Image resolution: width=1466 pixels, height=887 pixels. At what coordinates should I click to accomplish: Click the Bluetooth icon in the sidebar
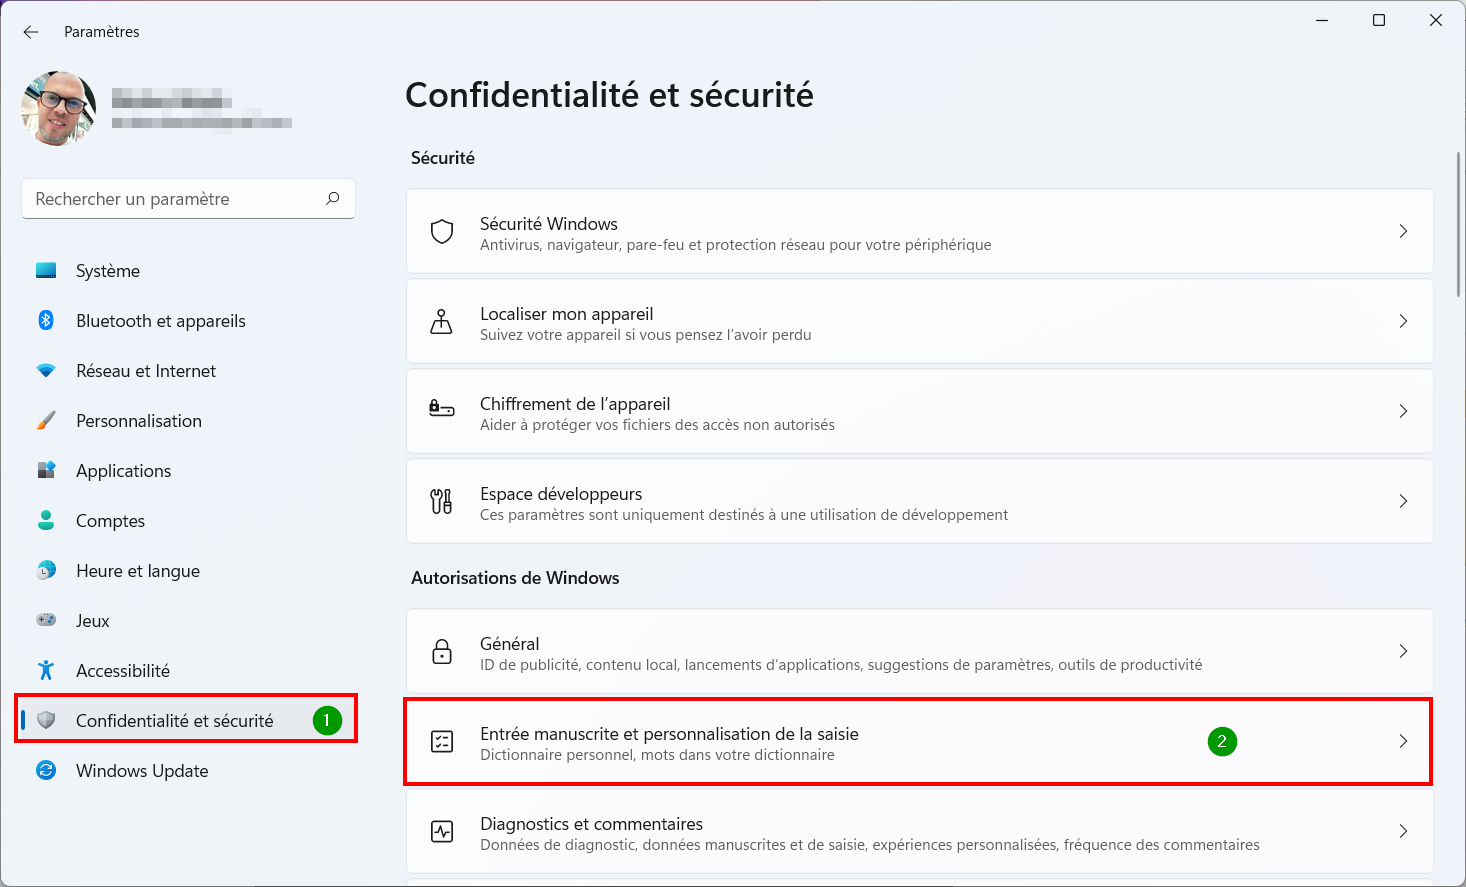click(x=46, y=320)
